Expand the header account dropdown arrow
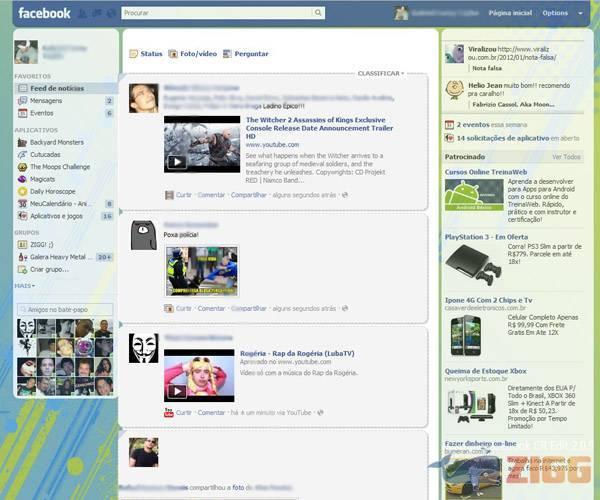The width and height of the screenshot is (600, 500). (580, 13)
